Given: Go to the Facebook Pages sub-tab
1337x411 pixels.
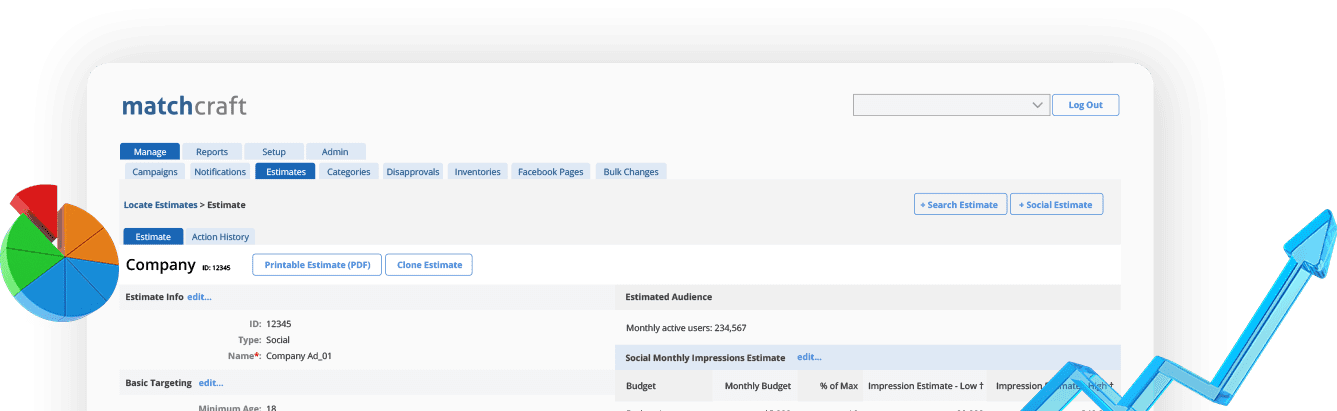Looking at the screenshot, I should (x=550, y=172).
